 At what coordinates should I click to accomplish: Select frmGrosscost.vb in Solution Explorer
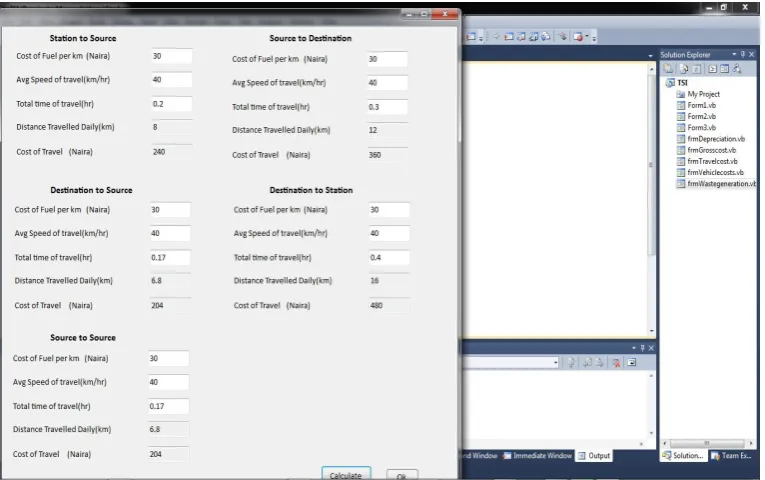[711, 150]
